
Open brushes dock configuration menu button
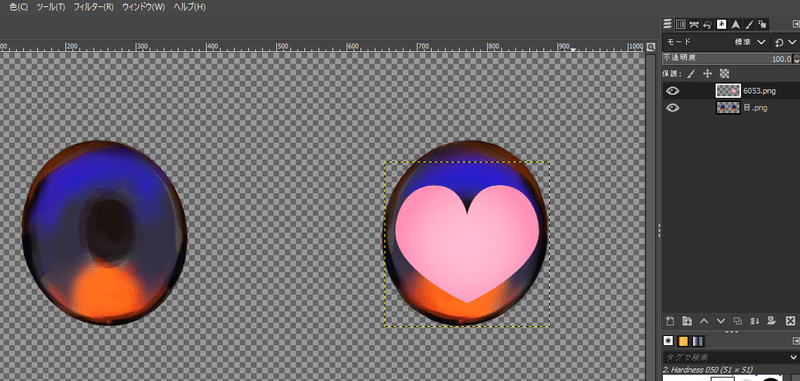coord(795,340)
